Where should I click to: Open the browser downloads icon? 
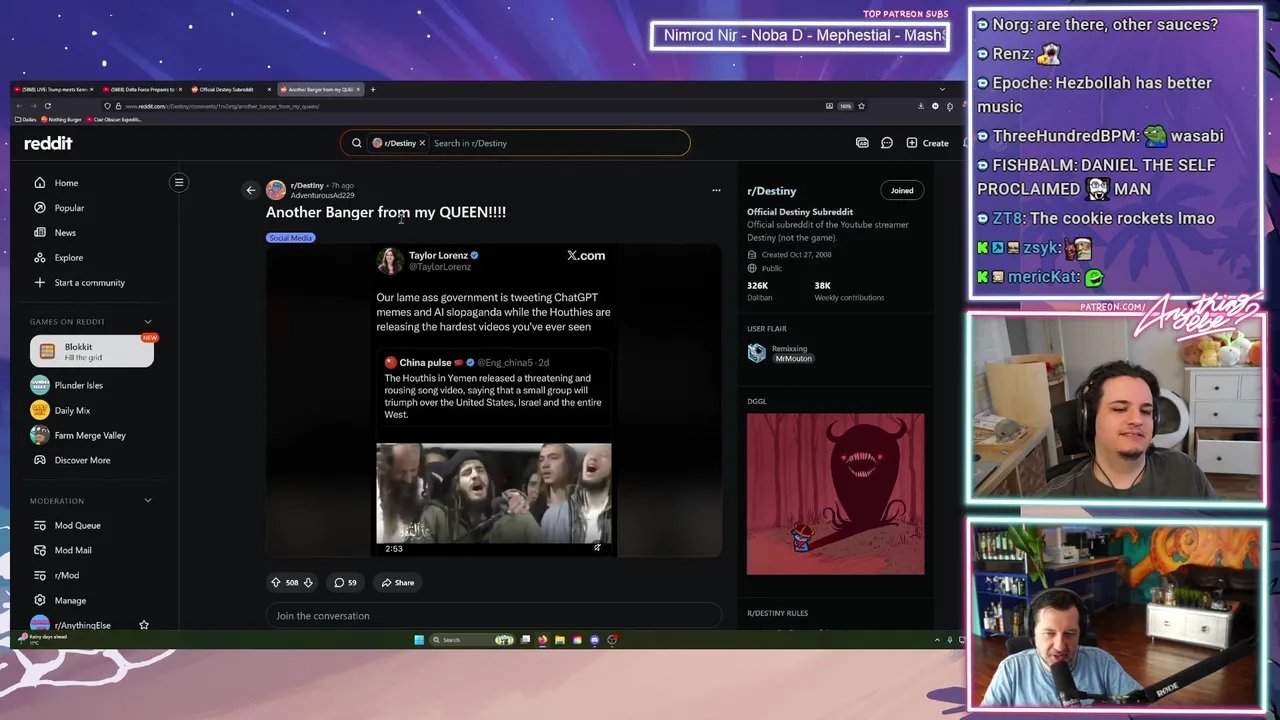coord(921,106)
